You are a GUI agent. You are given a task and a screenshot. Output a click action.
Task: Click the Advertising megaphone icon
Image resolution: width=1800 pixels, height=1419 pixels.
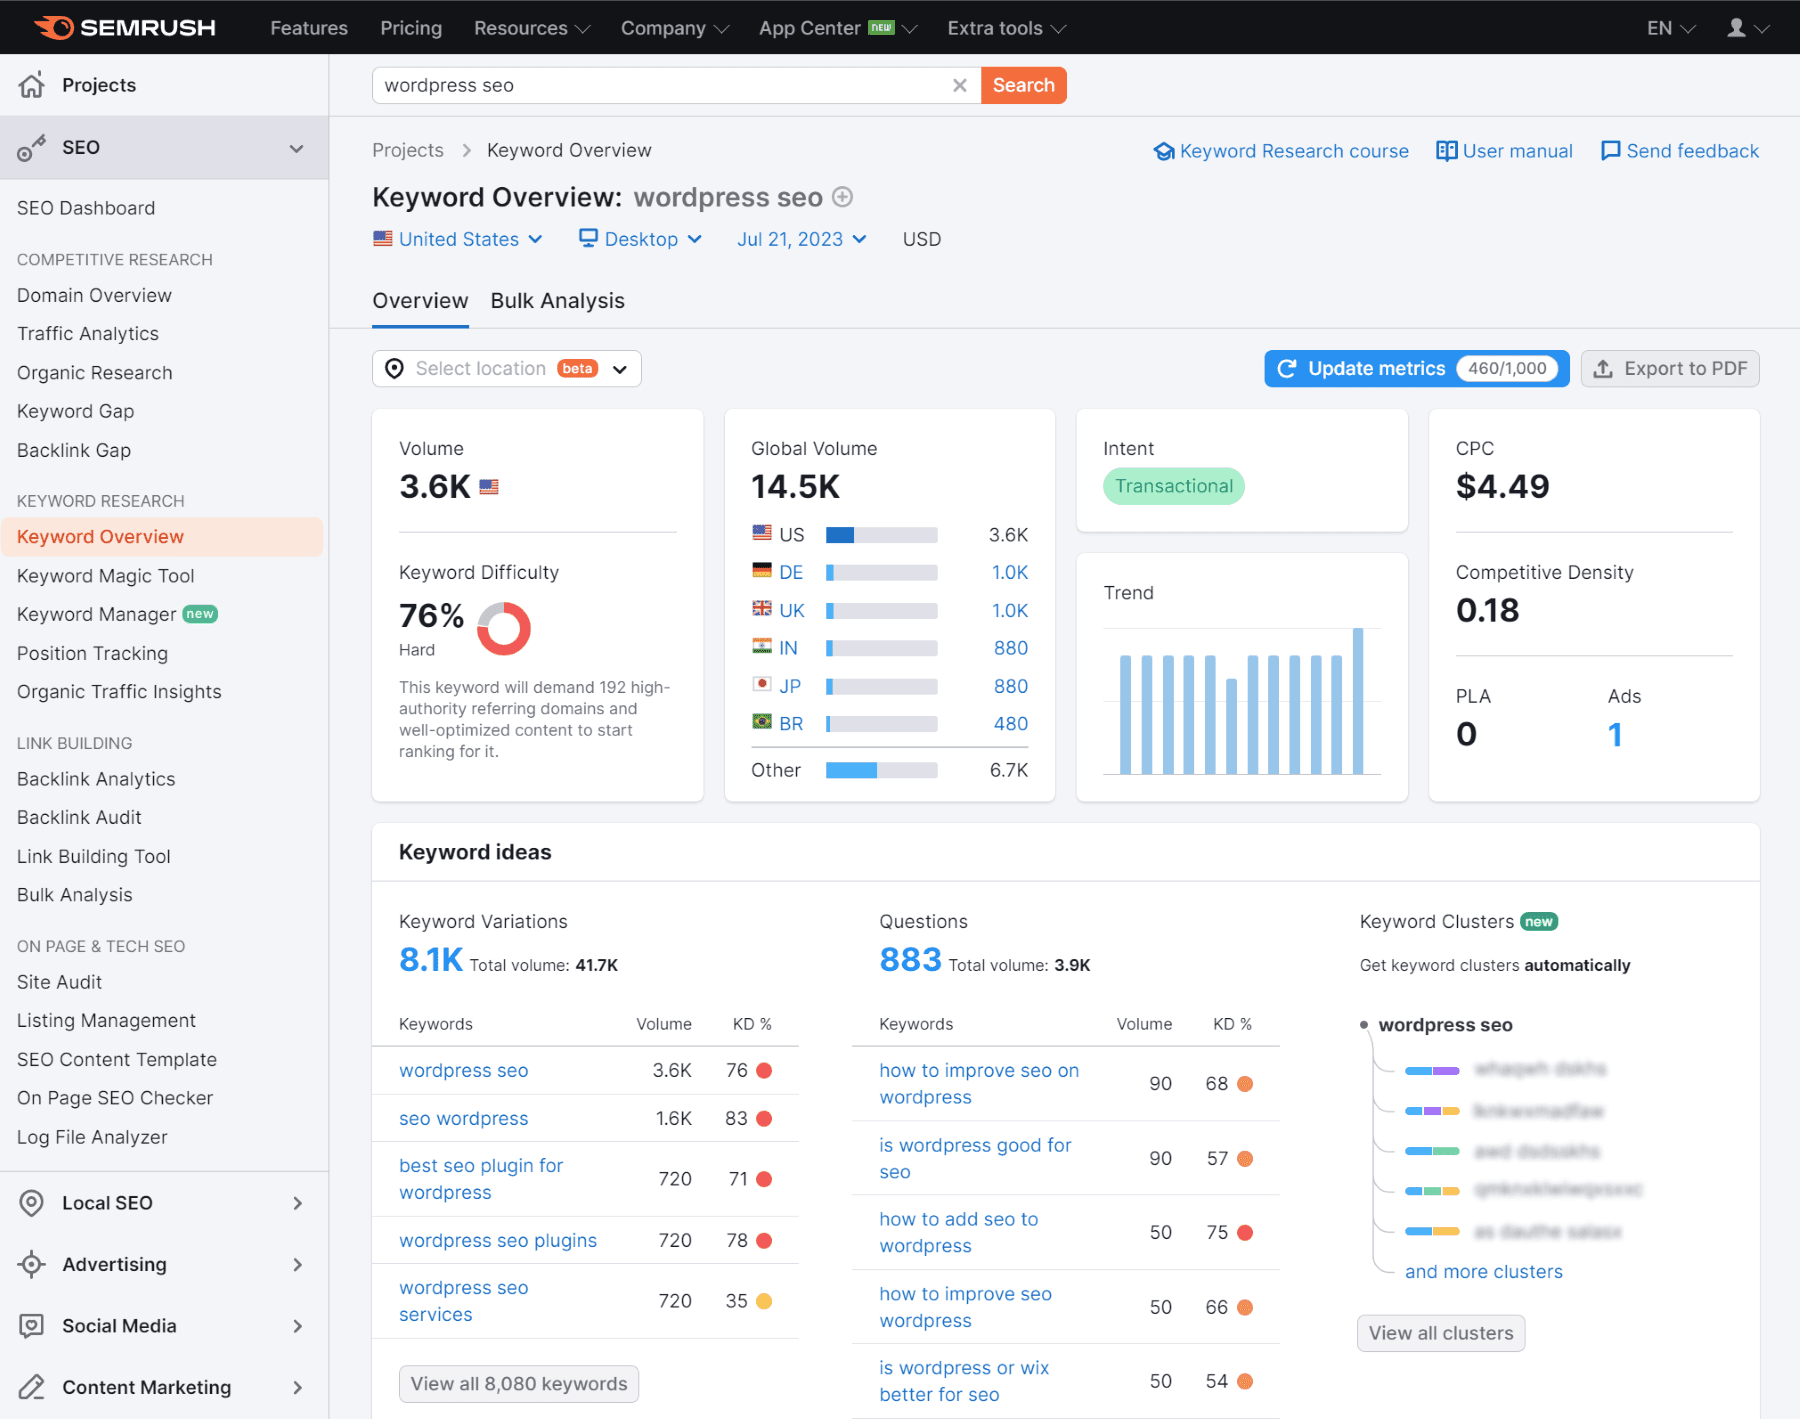[32, 1264]
